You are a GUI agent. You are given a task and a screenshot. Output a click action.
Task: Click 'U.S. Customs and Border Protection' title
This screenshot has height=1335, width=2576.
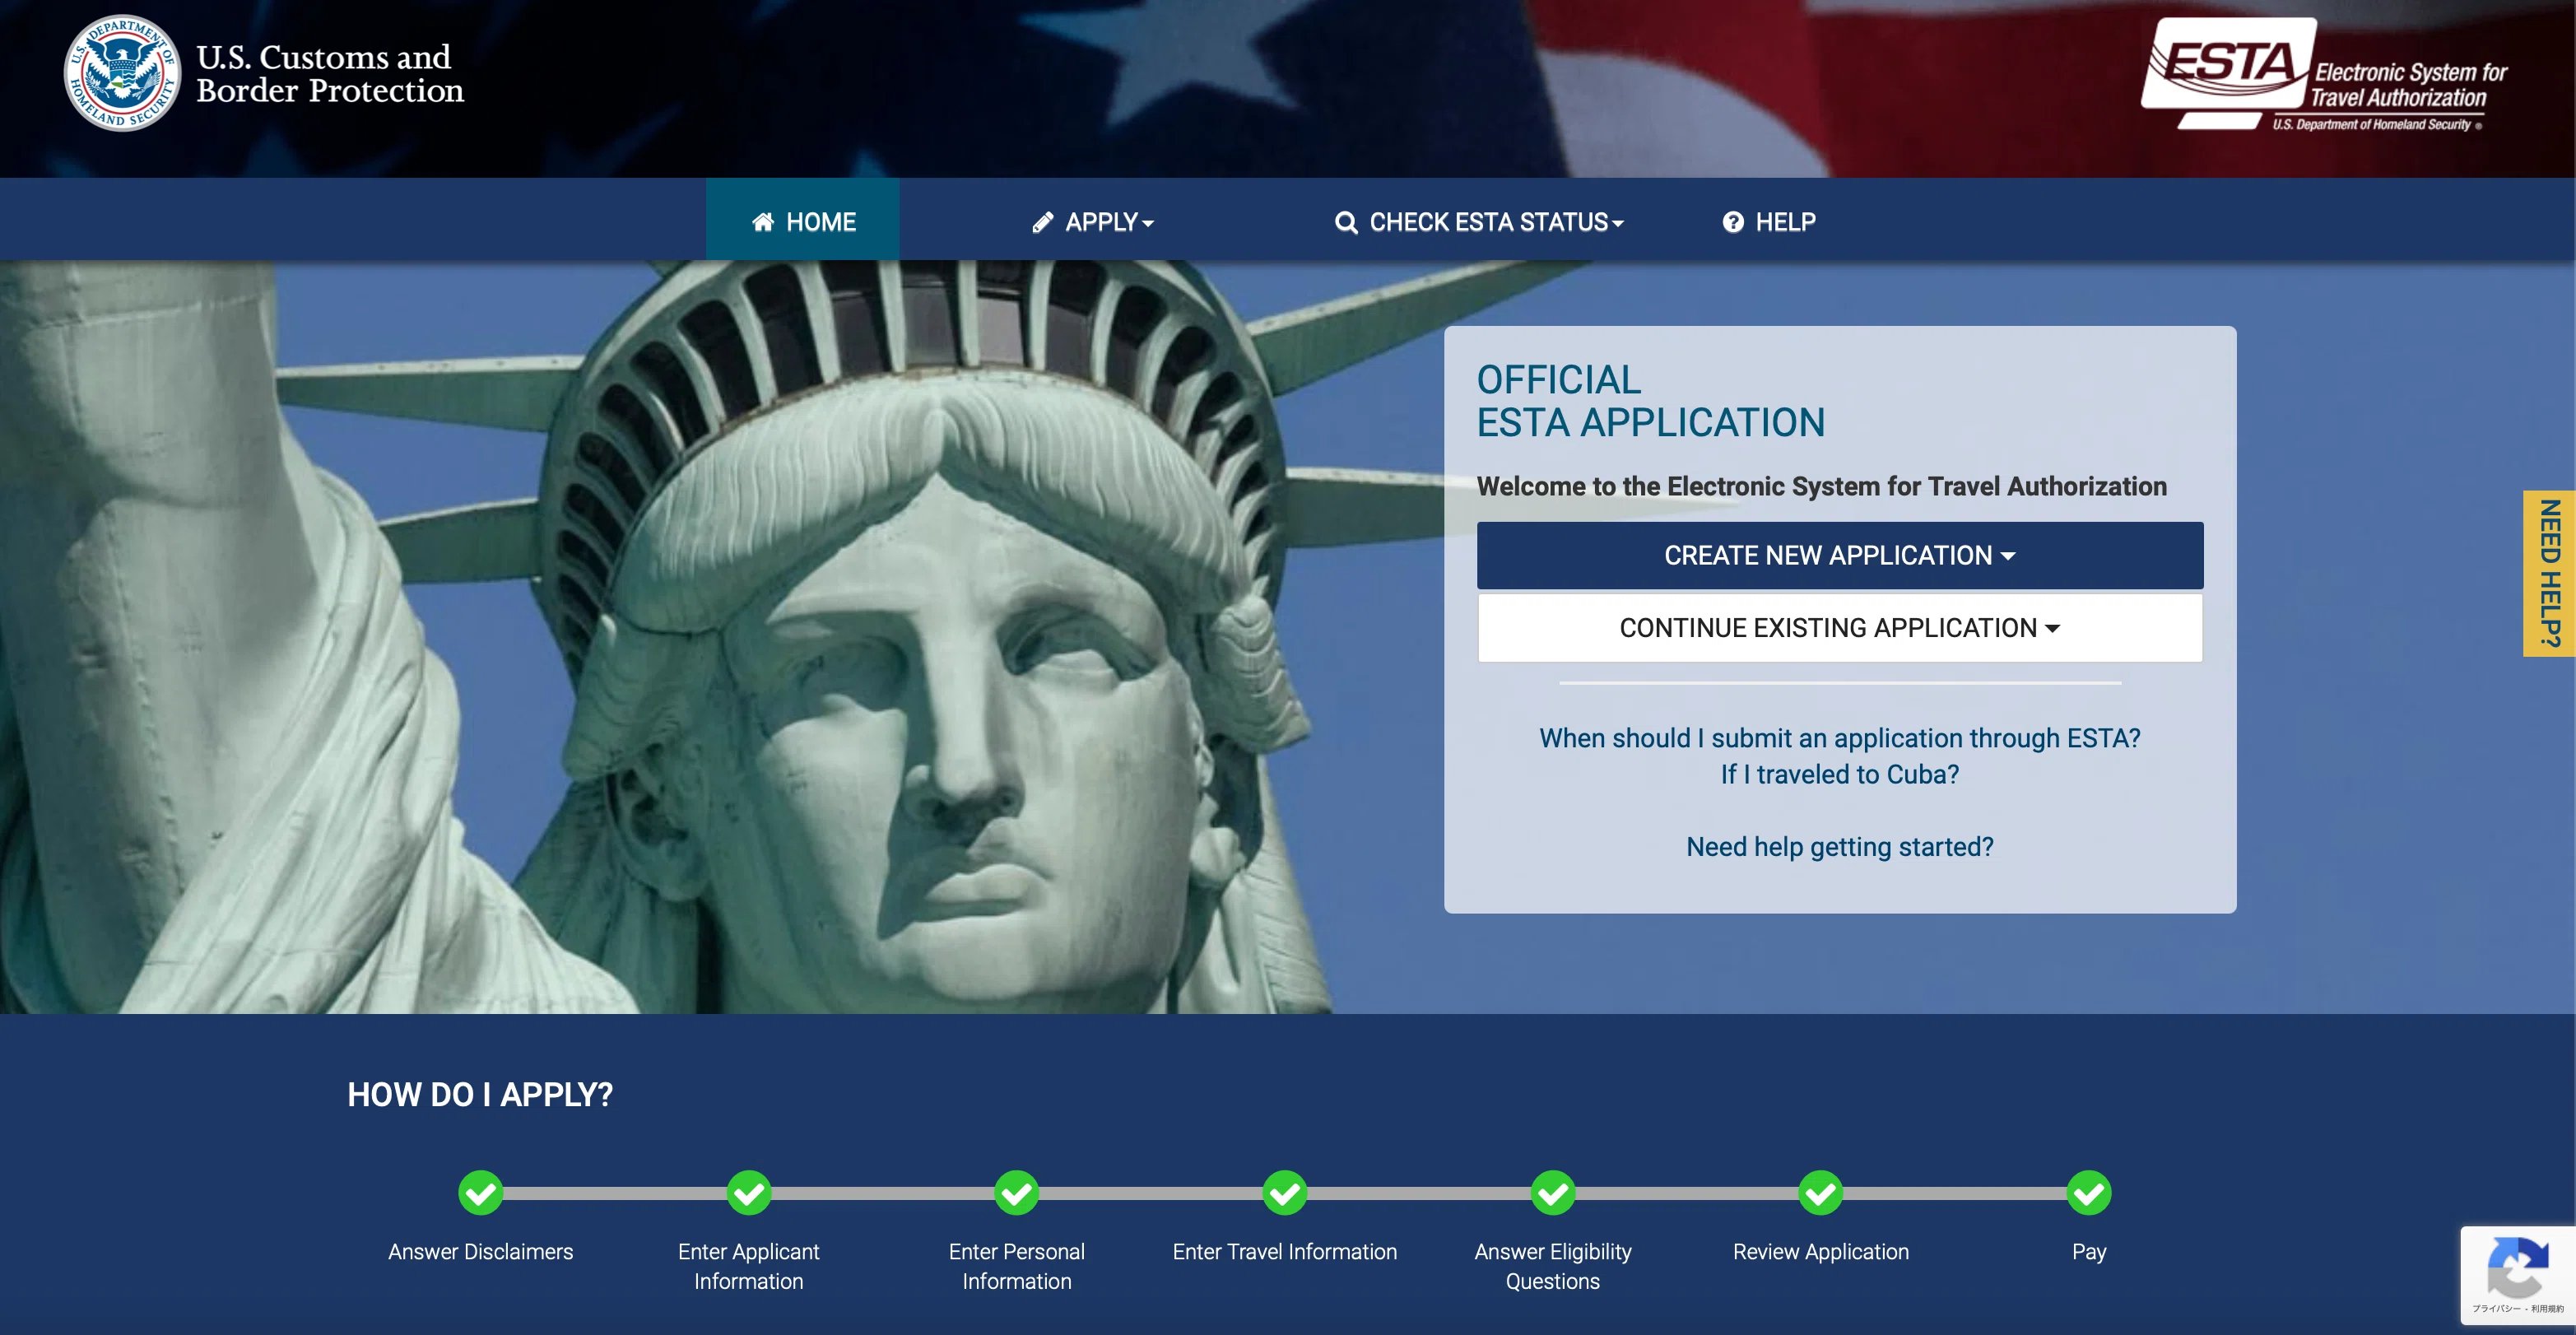coord(330,73)
